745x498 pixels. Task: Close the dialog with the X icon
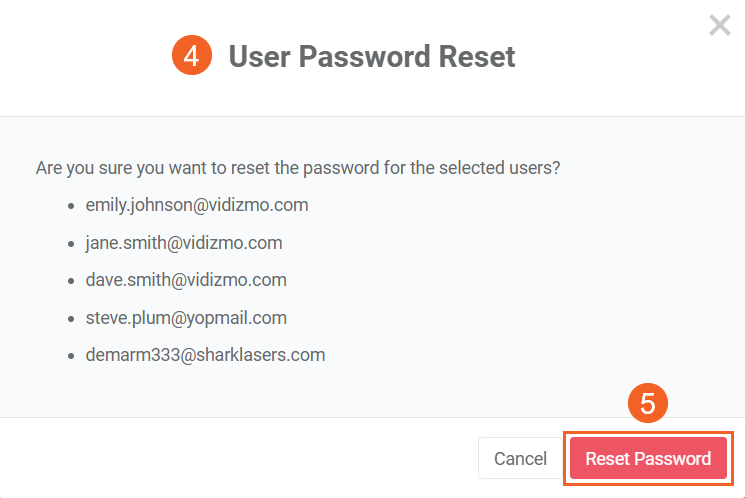pos(719,26)
